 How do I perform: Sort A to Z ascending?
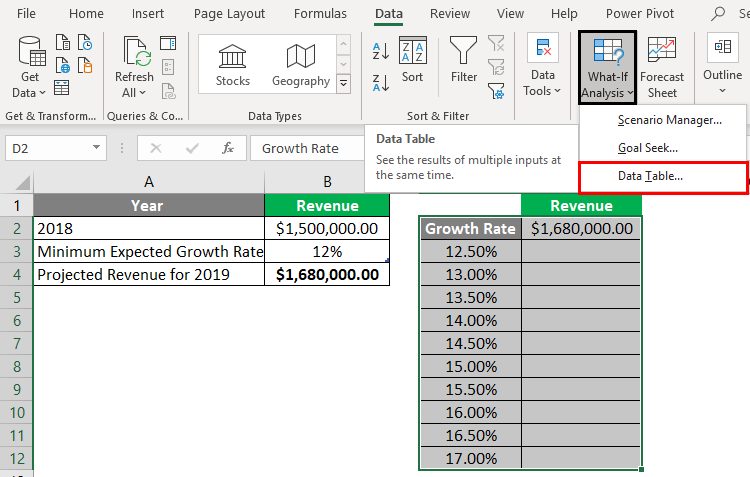(381, 52)
